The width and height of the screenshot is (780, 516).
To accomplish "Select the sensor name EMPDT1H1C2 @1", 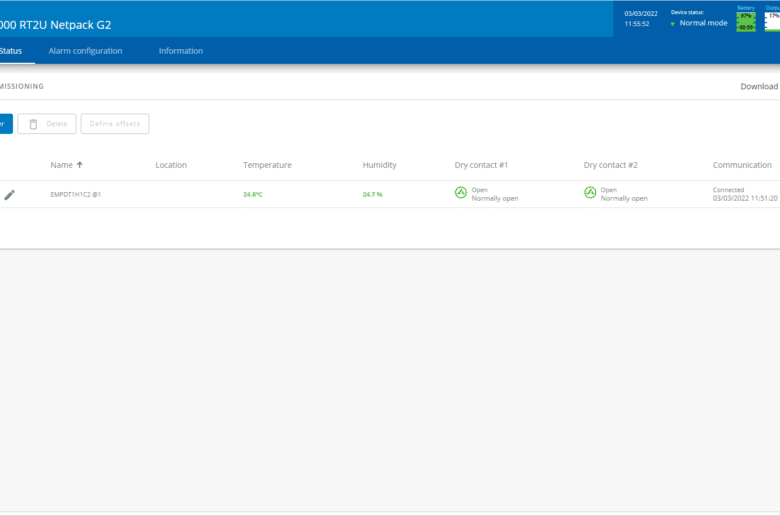I will (x=76, y=195).
